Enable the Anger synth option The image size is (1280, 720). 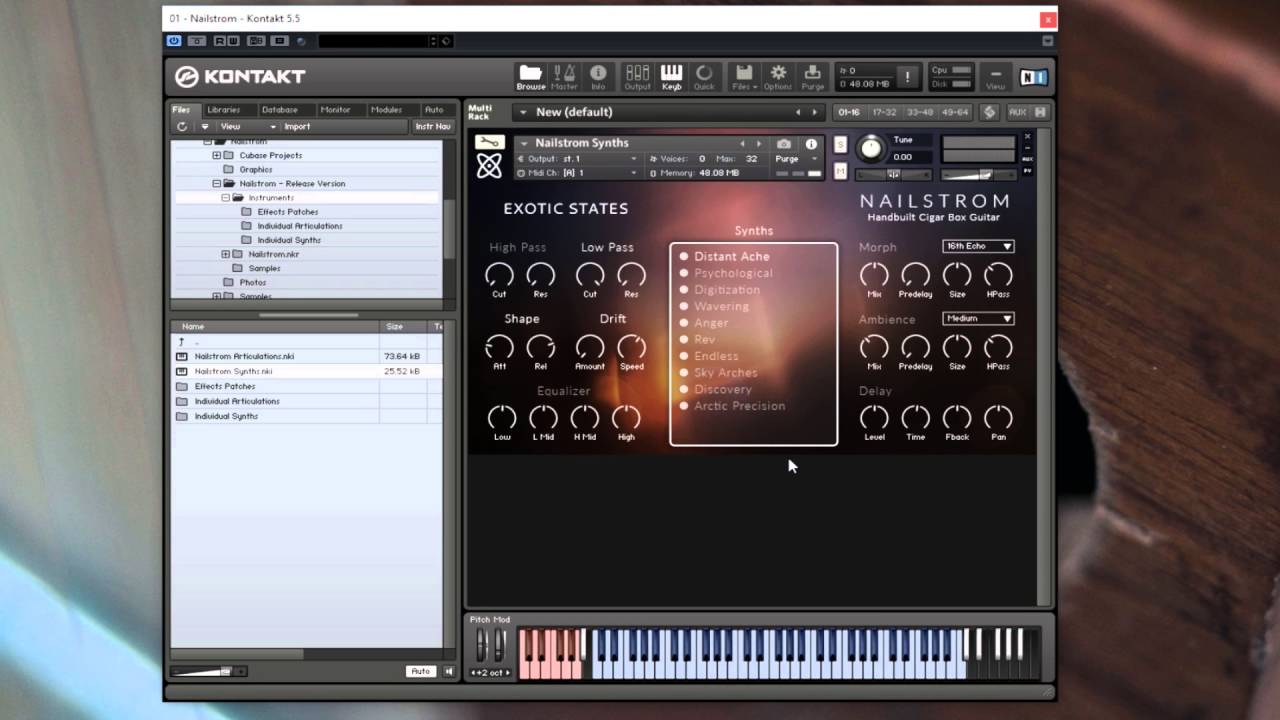point(710,322)
